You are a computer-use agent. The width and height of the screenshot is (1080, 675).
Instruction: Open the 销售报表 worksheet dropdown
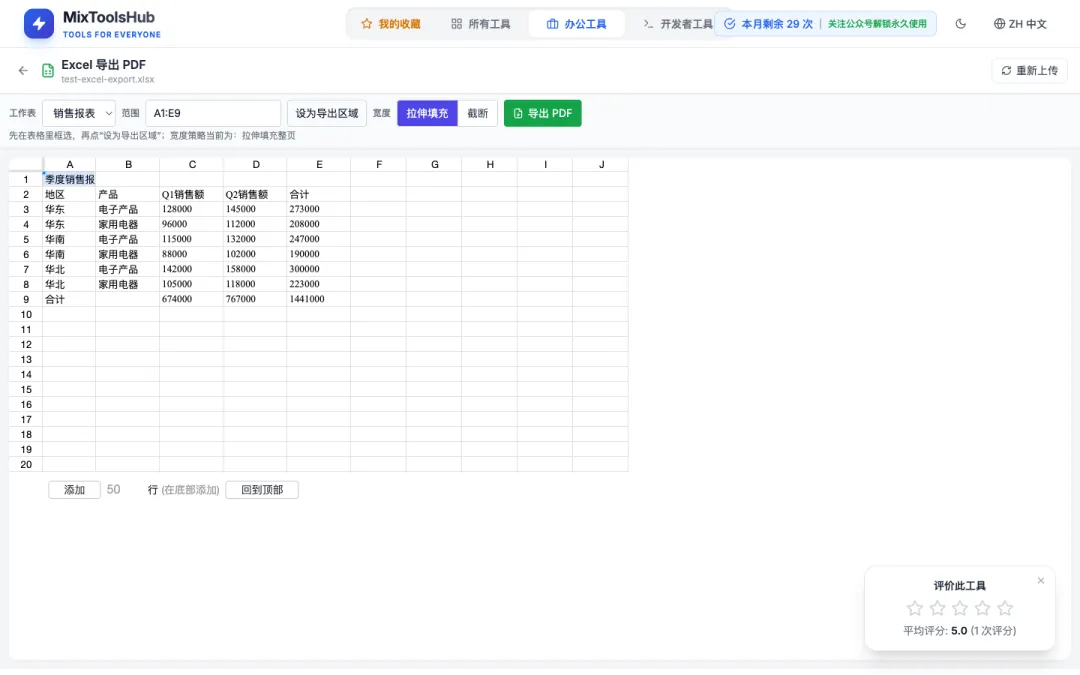(79, 113)
